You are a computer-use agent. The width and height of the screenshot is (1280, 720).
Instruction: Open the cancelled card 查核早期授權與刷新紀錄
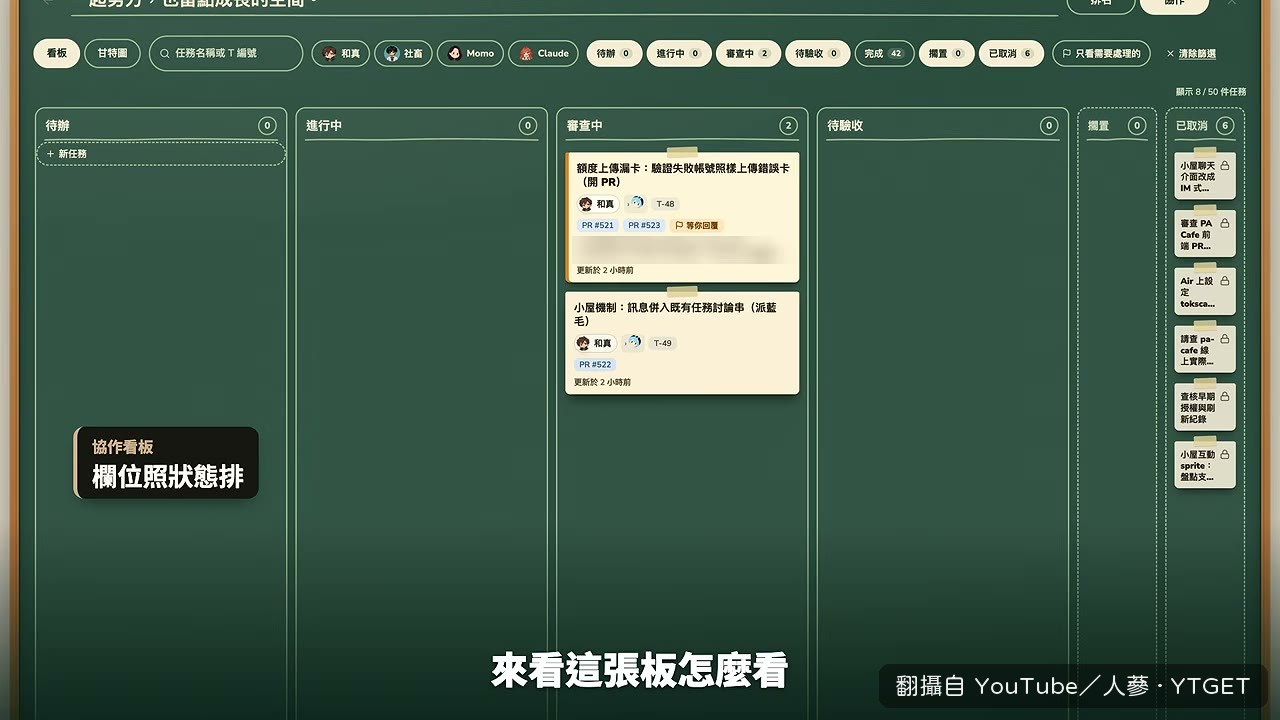click(x=1205, y=407)
